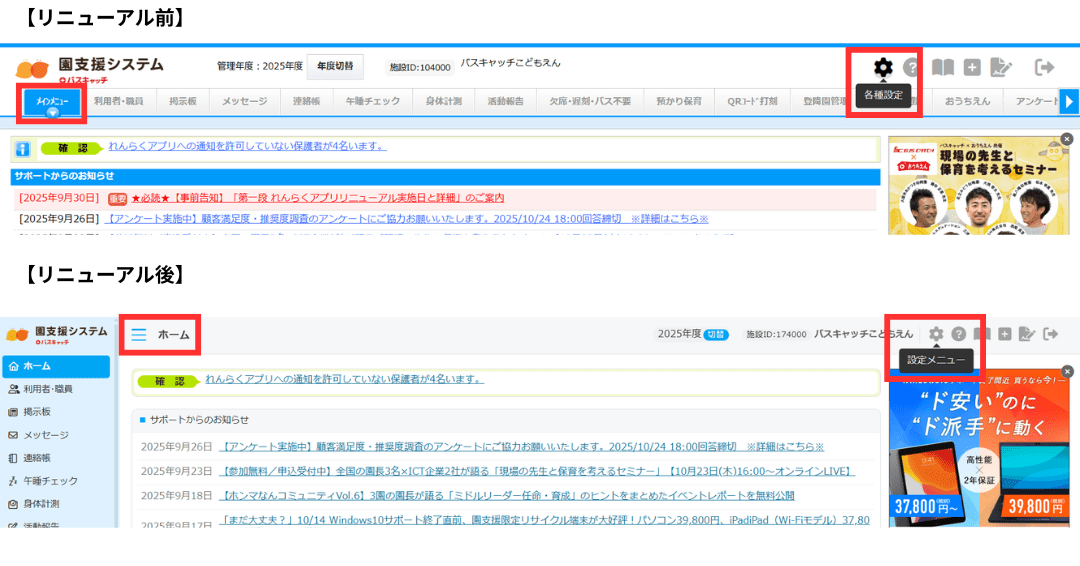Viewport: 1080px width, 566px height.
Task: Toggle the blue 切替 badge next to 2025年度
Action: (x=716, y=335)
